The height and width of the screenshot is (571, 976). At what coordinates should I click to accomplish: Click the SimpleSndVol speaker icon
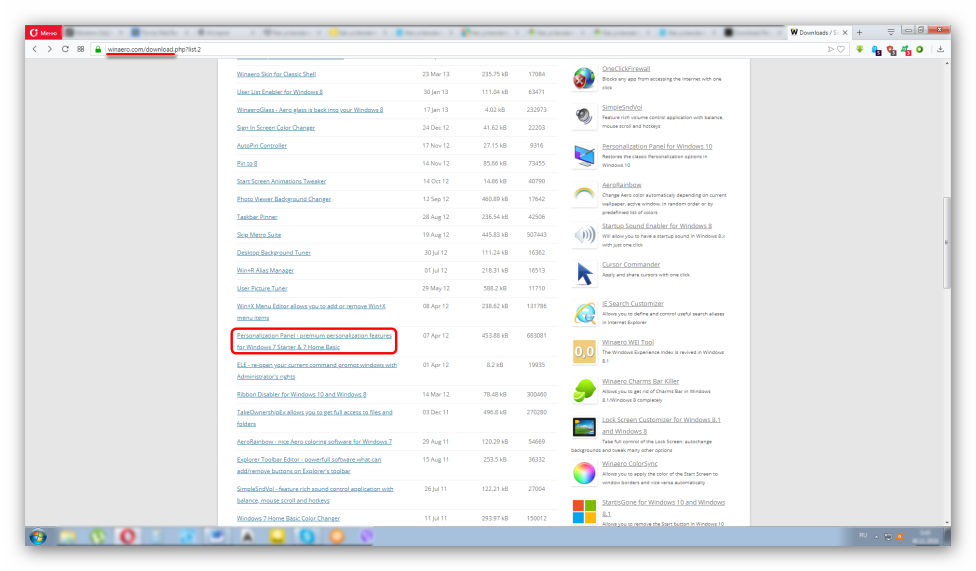tap(584, 116)
